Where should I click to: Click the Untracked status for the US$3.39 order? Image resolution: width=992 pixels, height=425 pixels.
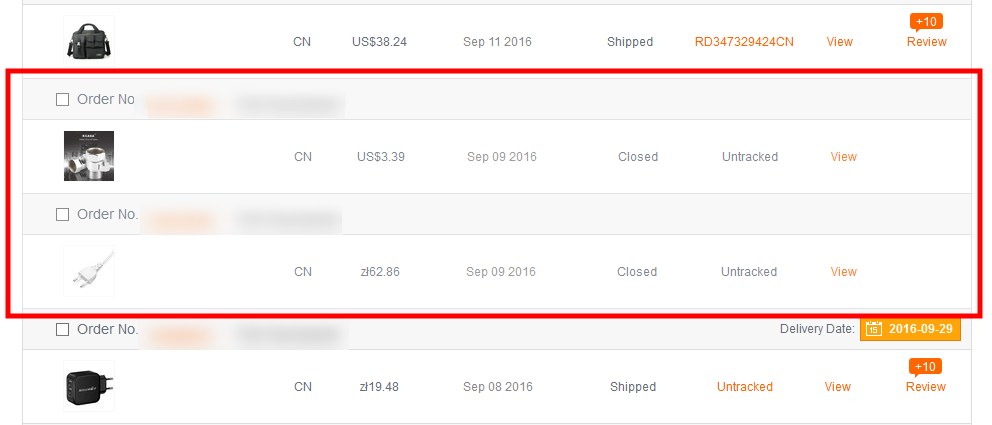tap(749, 157)
